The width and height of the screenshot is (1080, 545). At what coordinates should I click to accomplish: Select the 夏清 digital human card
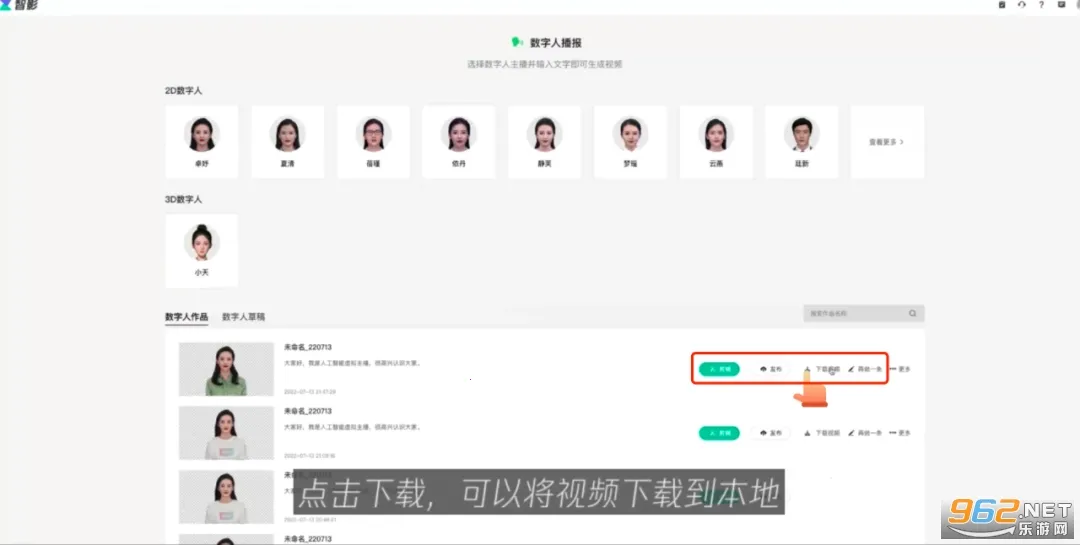click(x=287, y=142)
